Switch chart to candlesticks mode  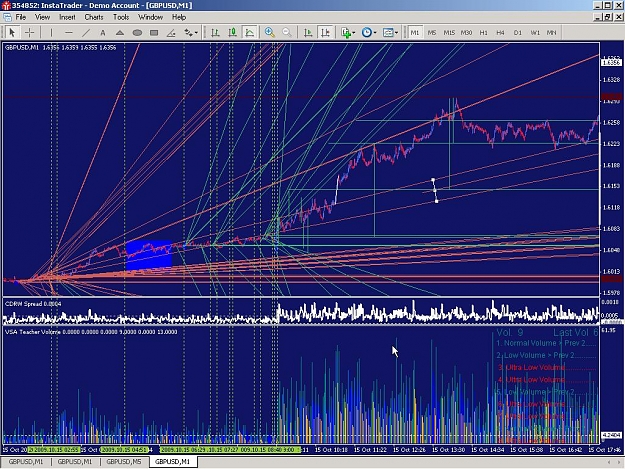pyautogui.click(x=232, y=33)
